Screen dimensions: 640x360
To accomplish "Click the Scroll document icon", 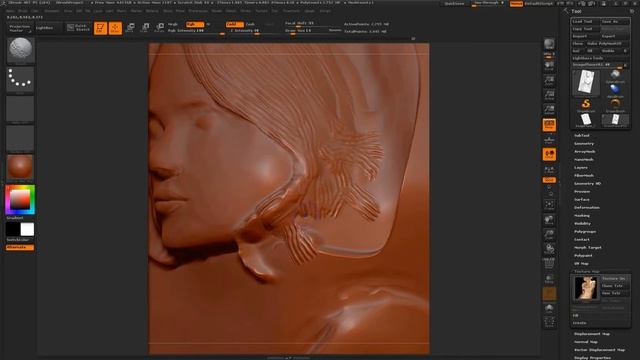I will 549,67.
